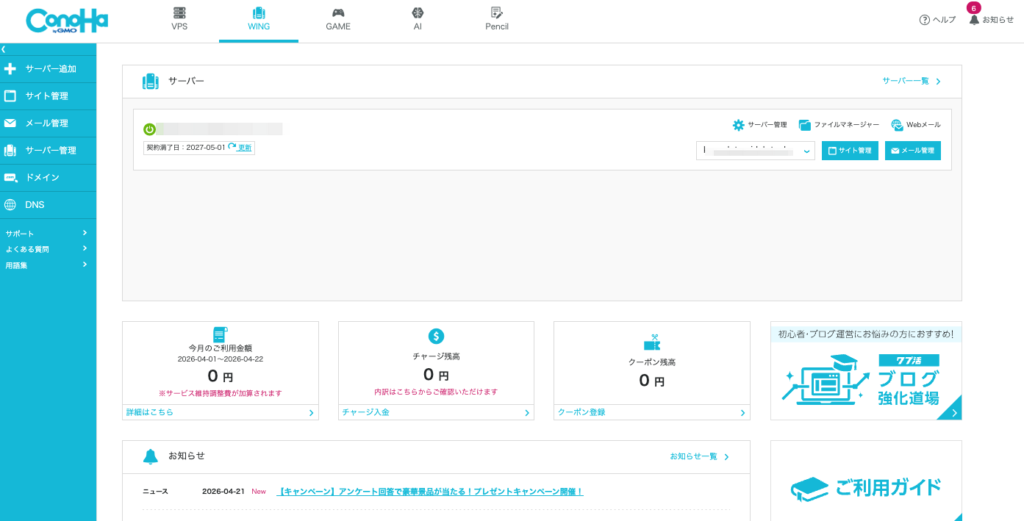Open the domain selection dropdown
1024x521 pixels.
pos(756,151)
